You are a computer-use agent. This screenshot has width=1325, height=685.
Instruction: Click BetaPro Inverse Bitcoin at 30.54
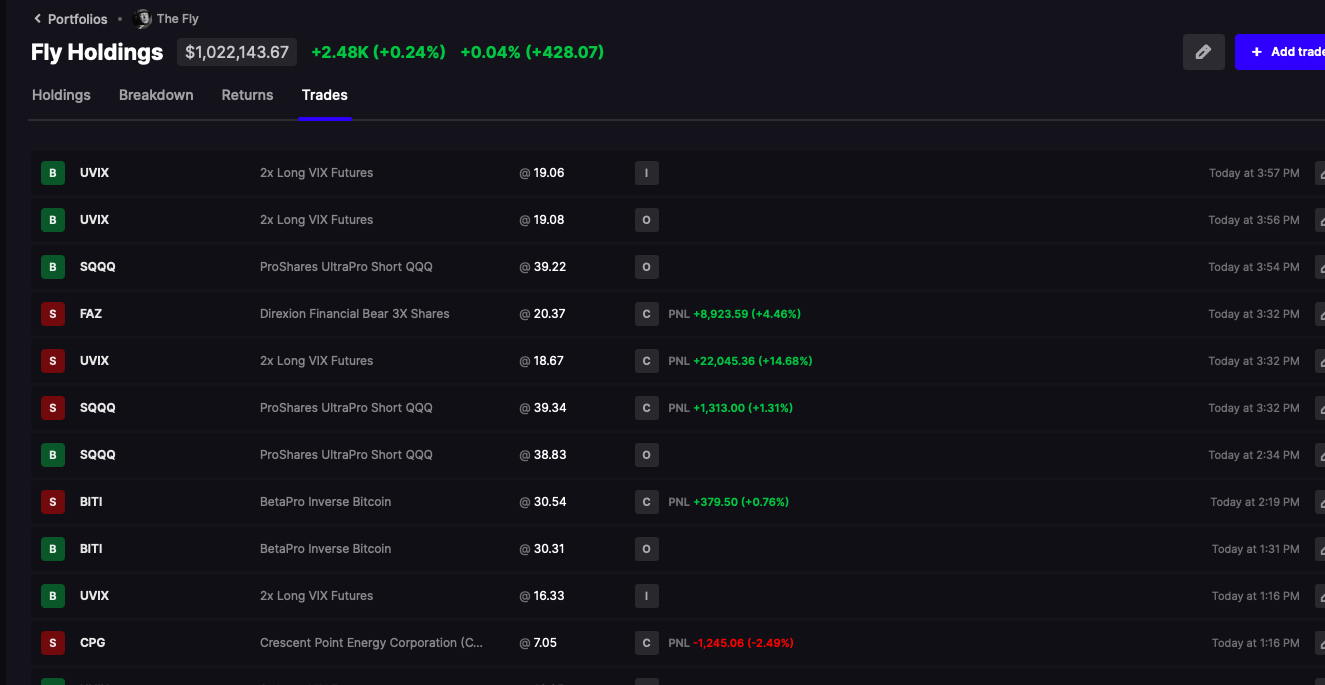[326, 502]
